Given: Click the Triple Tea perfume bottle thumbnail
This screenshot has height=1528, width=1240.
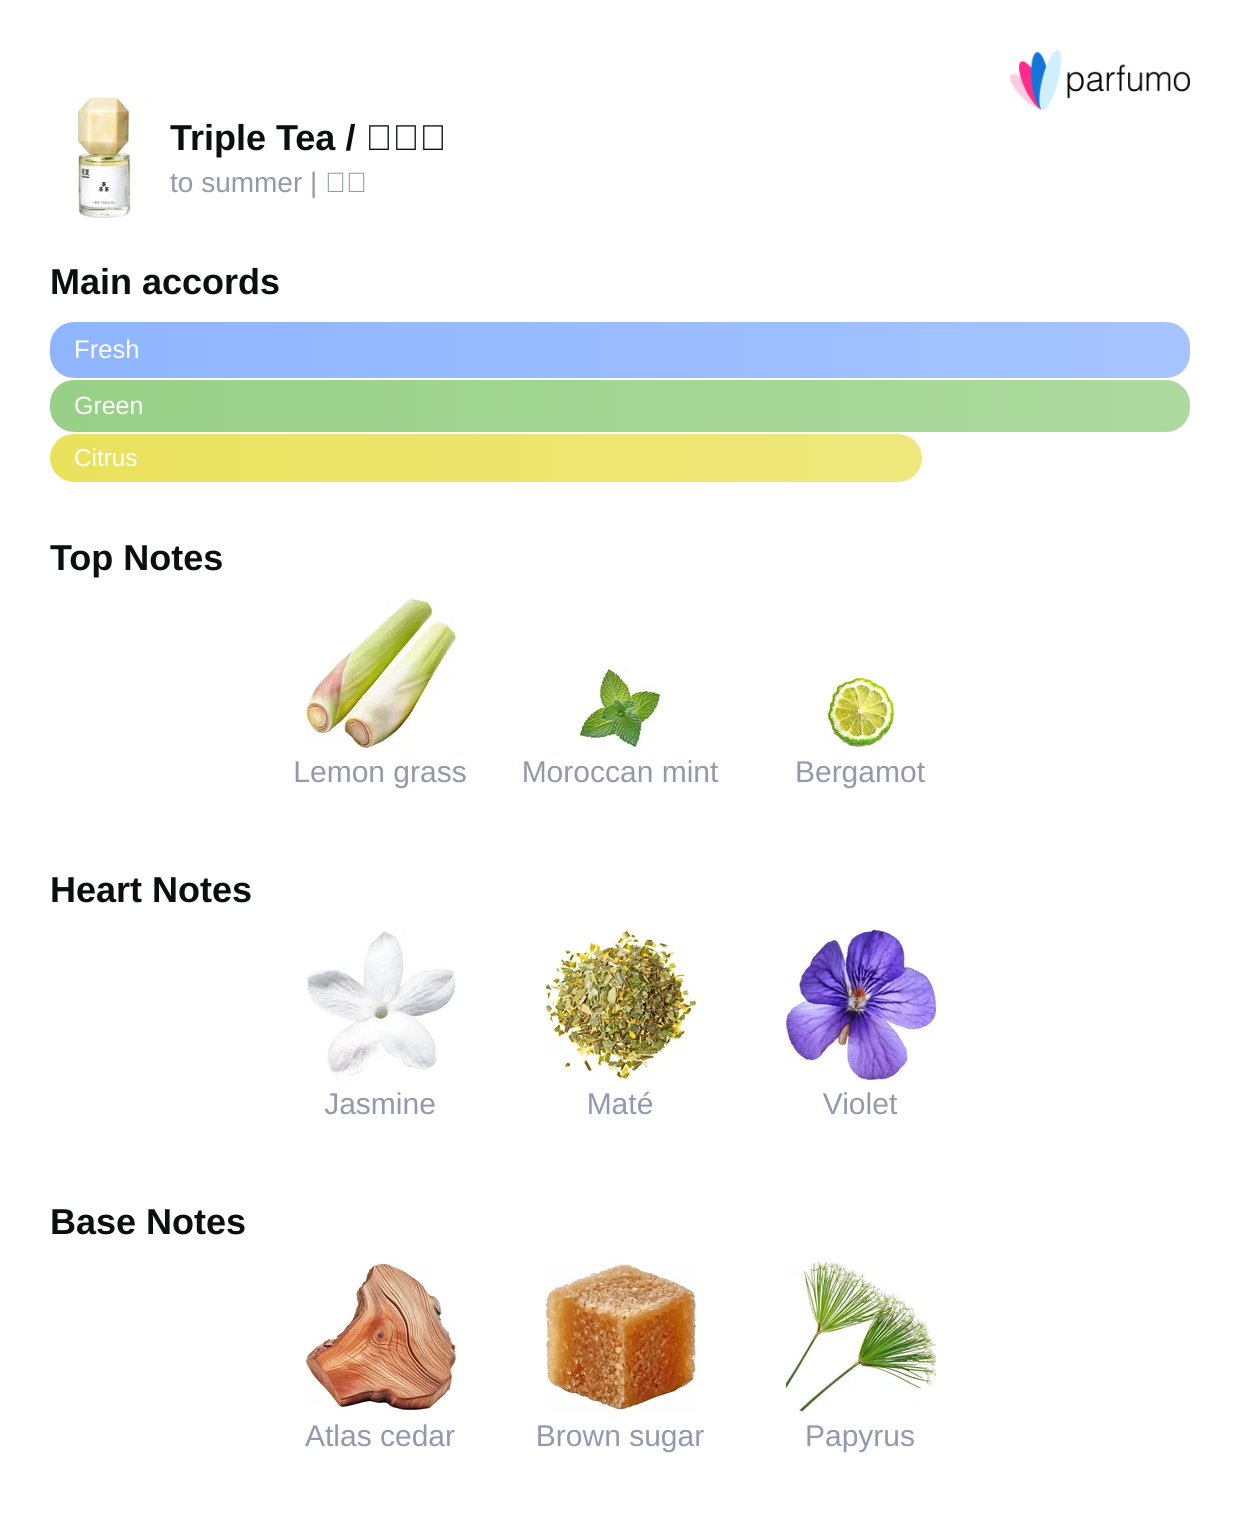Looking at the screenshot, I should 104,158.
